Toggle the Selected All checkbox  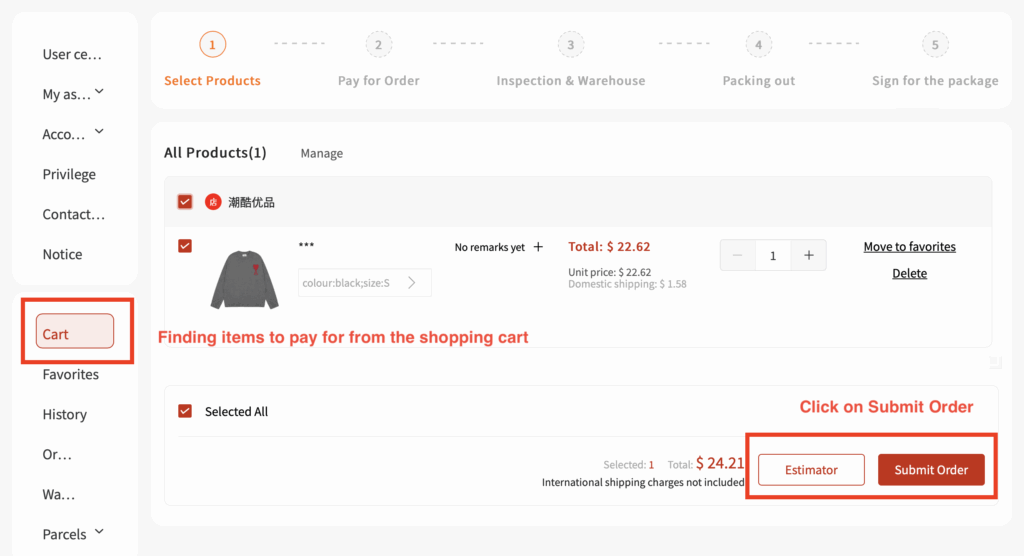(x=185, y=411)
